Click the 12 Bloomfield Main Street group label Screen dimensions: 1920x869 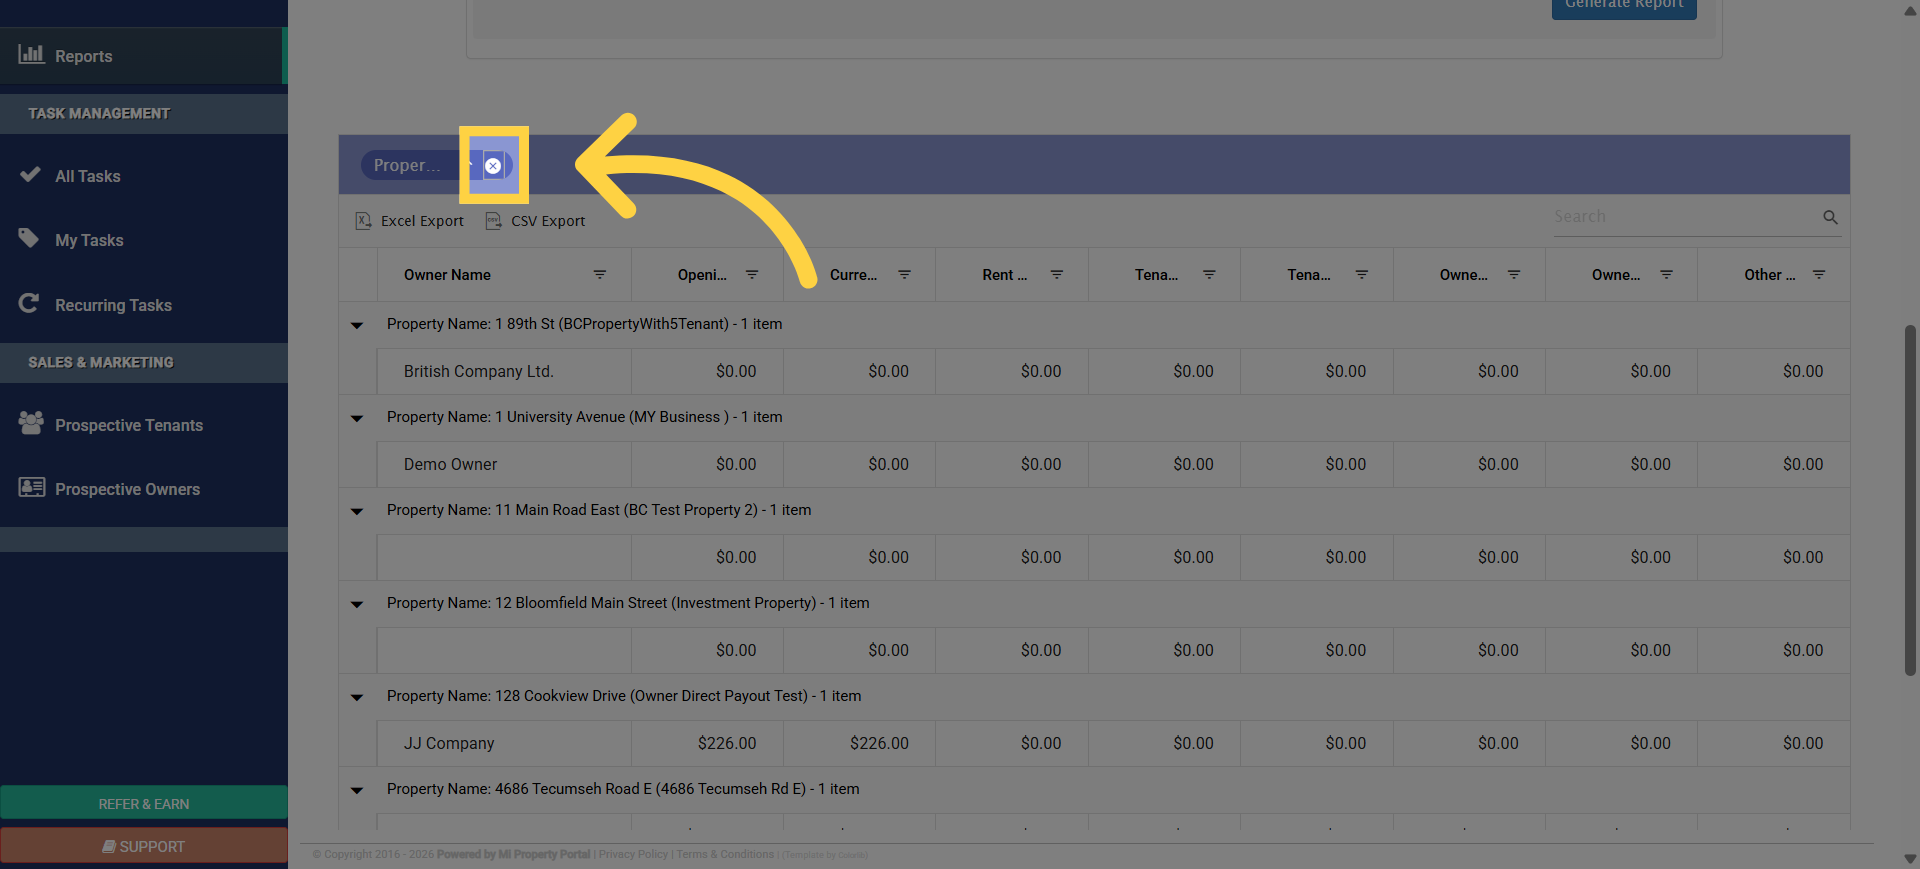[x=628, y=603]
